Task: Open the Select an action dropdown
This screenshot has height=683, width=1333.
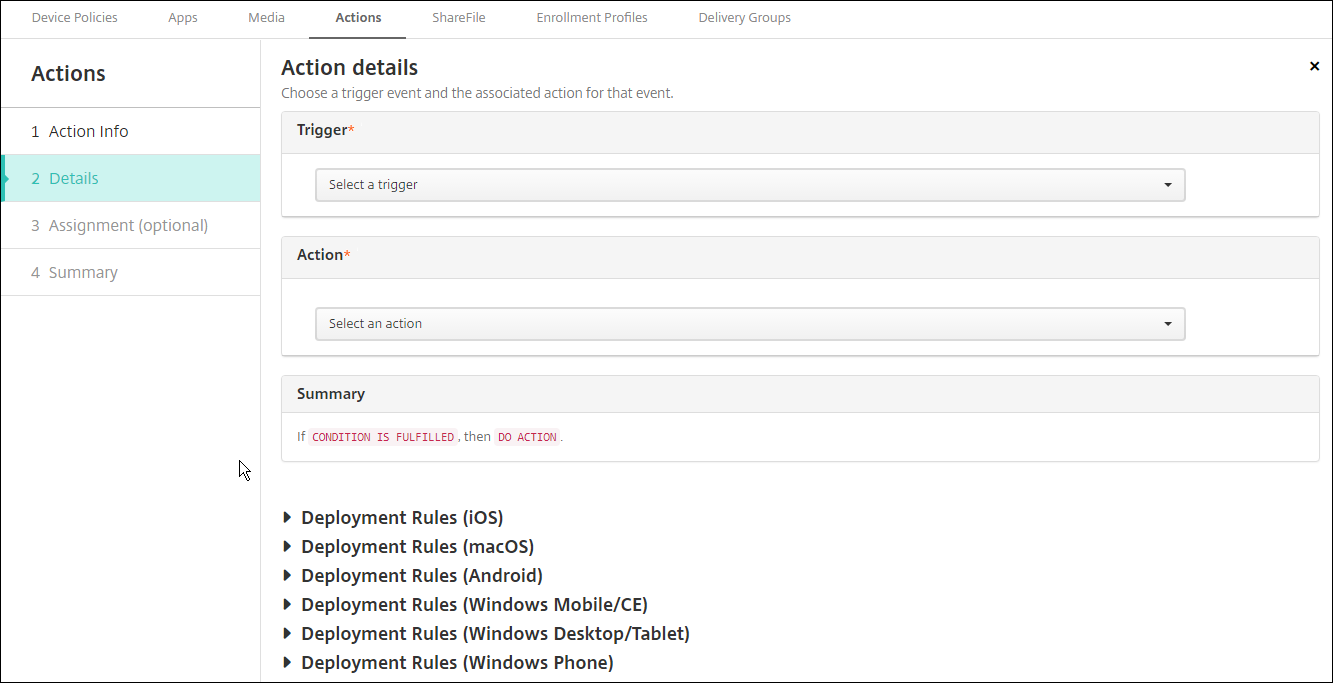Action: pos(750,324)
